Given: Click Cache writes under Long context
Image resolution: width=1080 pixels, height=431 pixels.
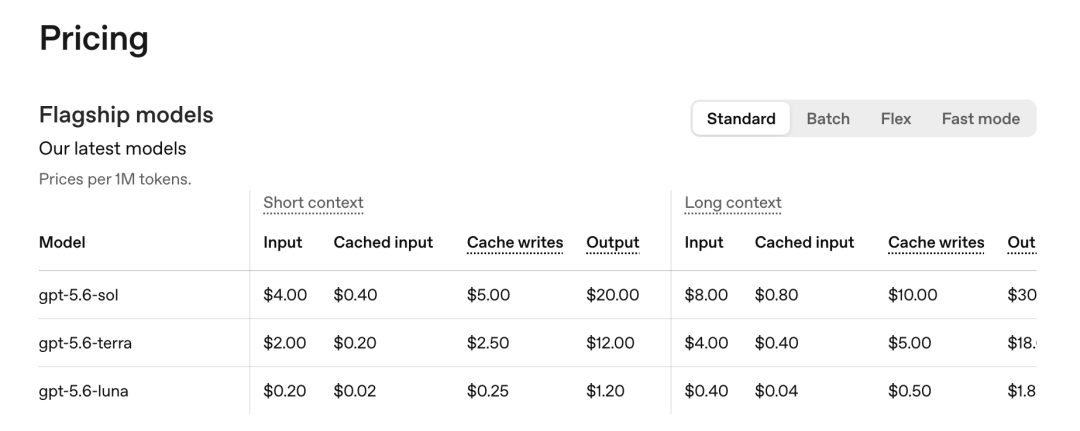Looking at the screenshot, I should pyautogui.click(x=936, y=242).
